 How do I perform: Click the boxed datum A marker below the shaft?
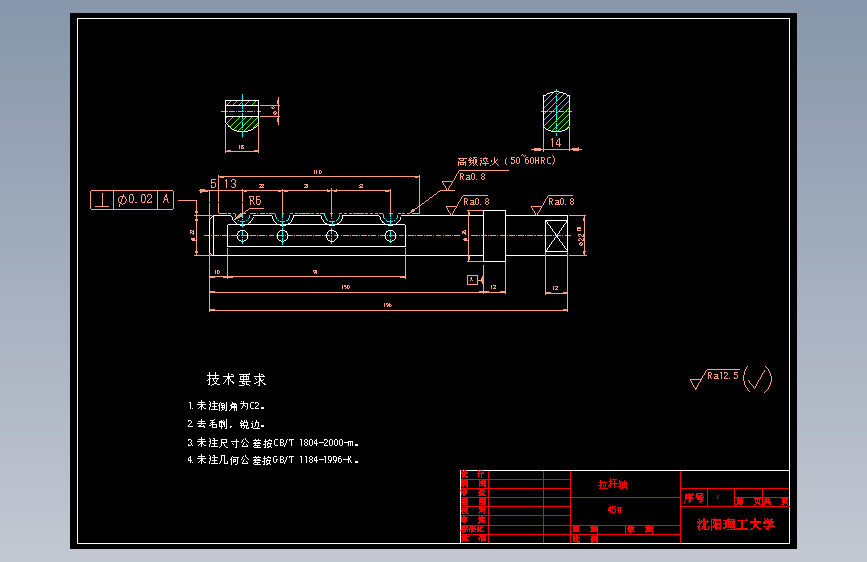coord(472,280)
